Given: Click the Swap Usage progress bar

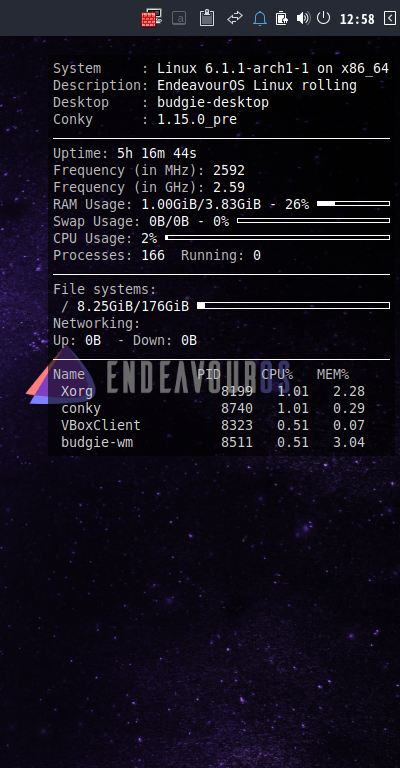Looking at the screenshot, I should 313,220.
